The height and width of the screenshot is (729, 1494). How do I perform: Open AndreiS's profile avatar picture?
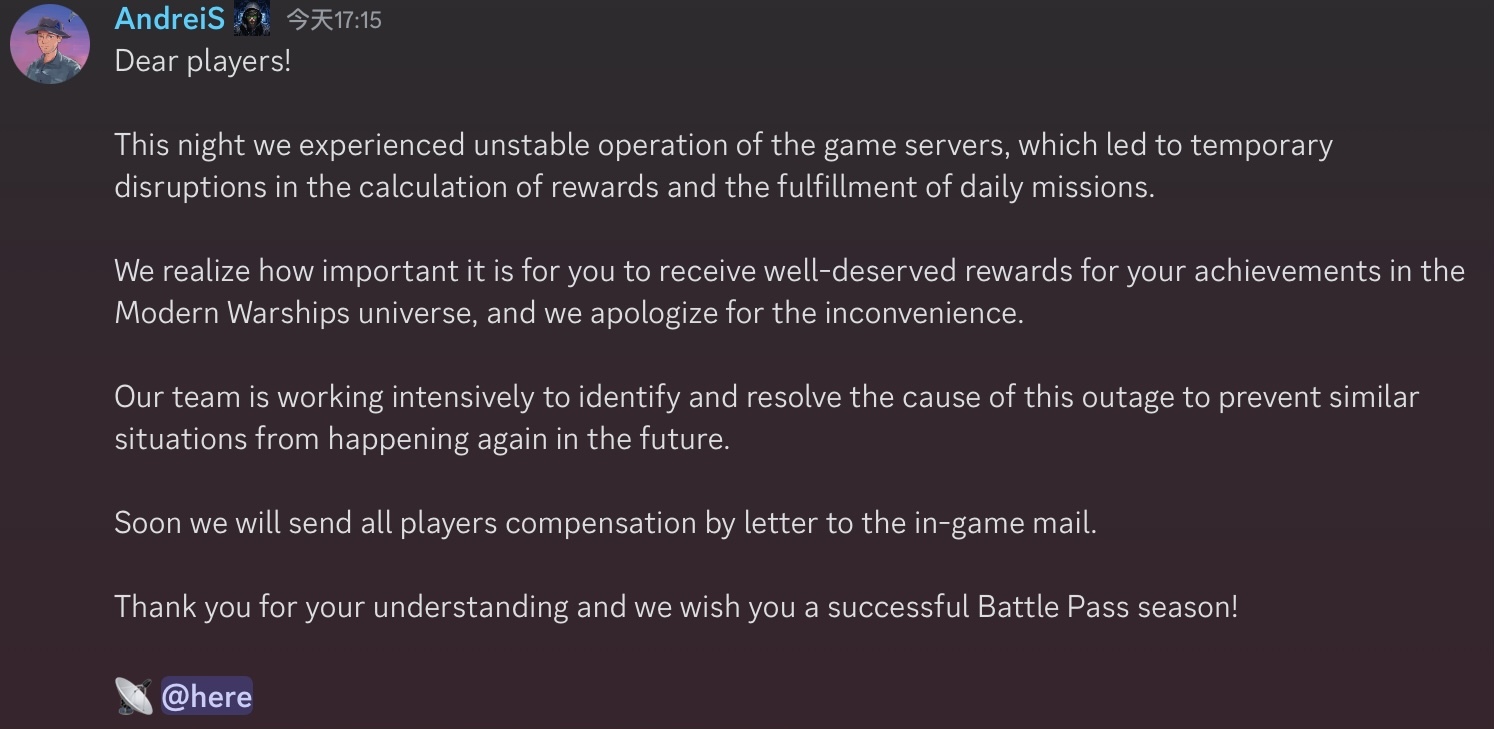[50, 44]
